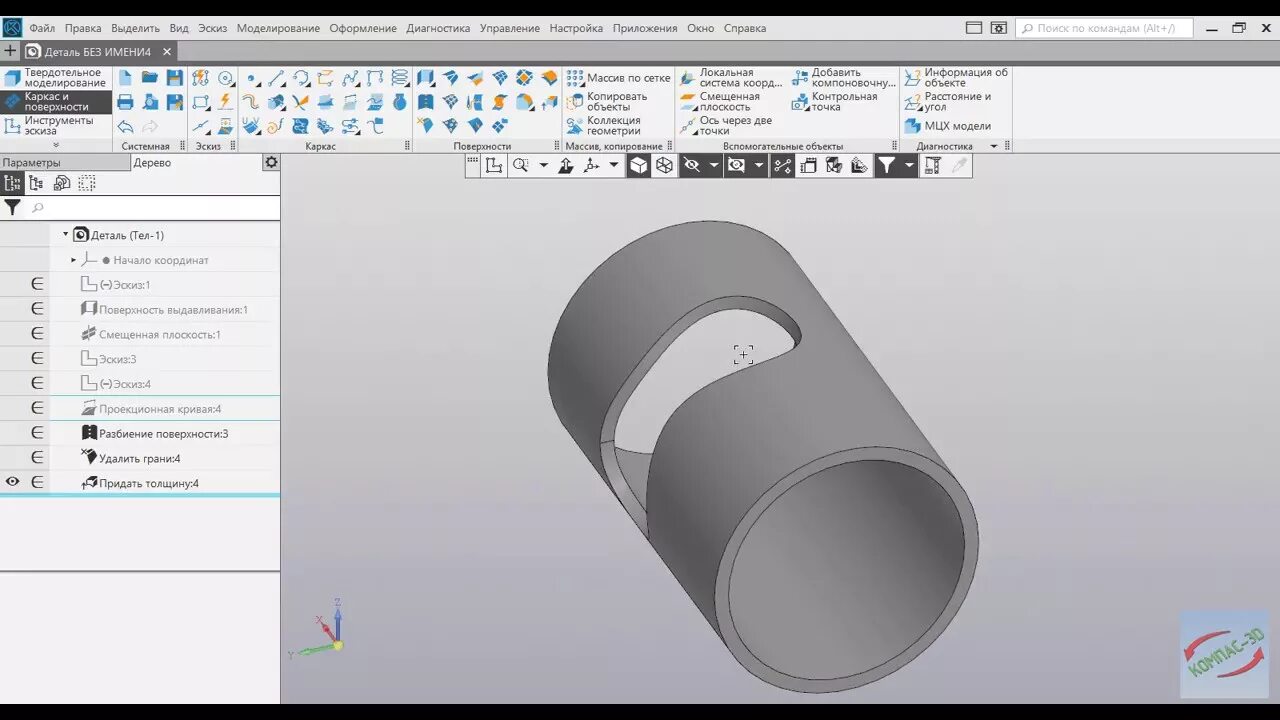This screenshot has height=720, width=1280.
Task: Open file folder icon in Системная
Action: click(x=150, y=78)
